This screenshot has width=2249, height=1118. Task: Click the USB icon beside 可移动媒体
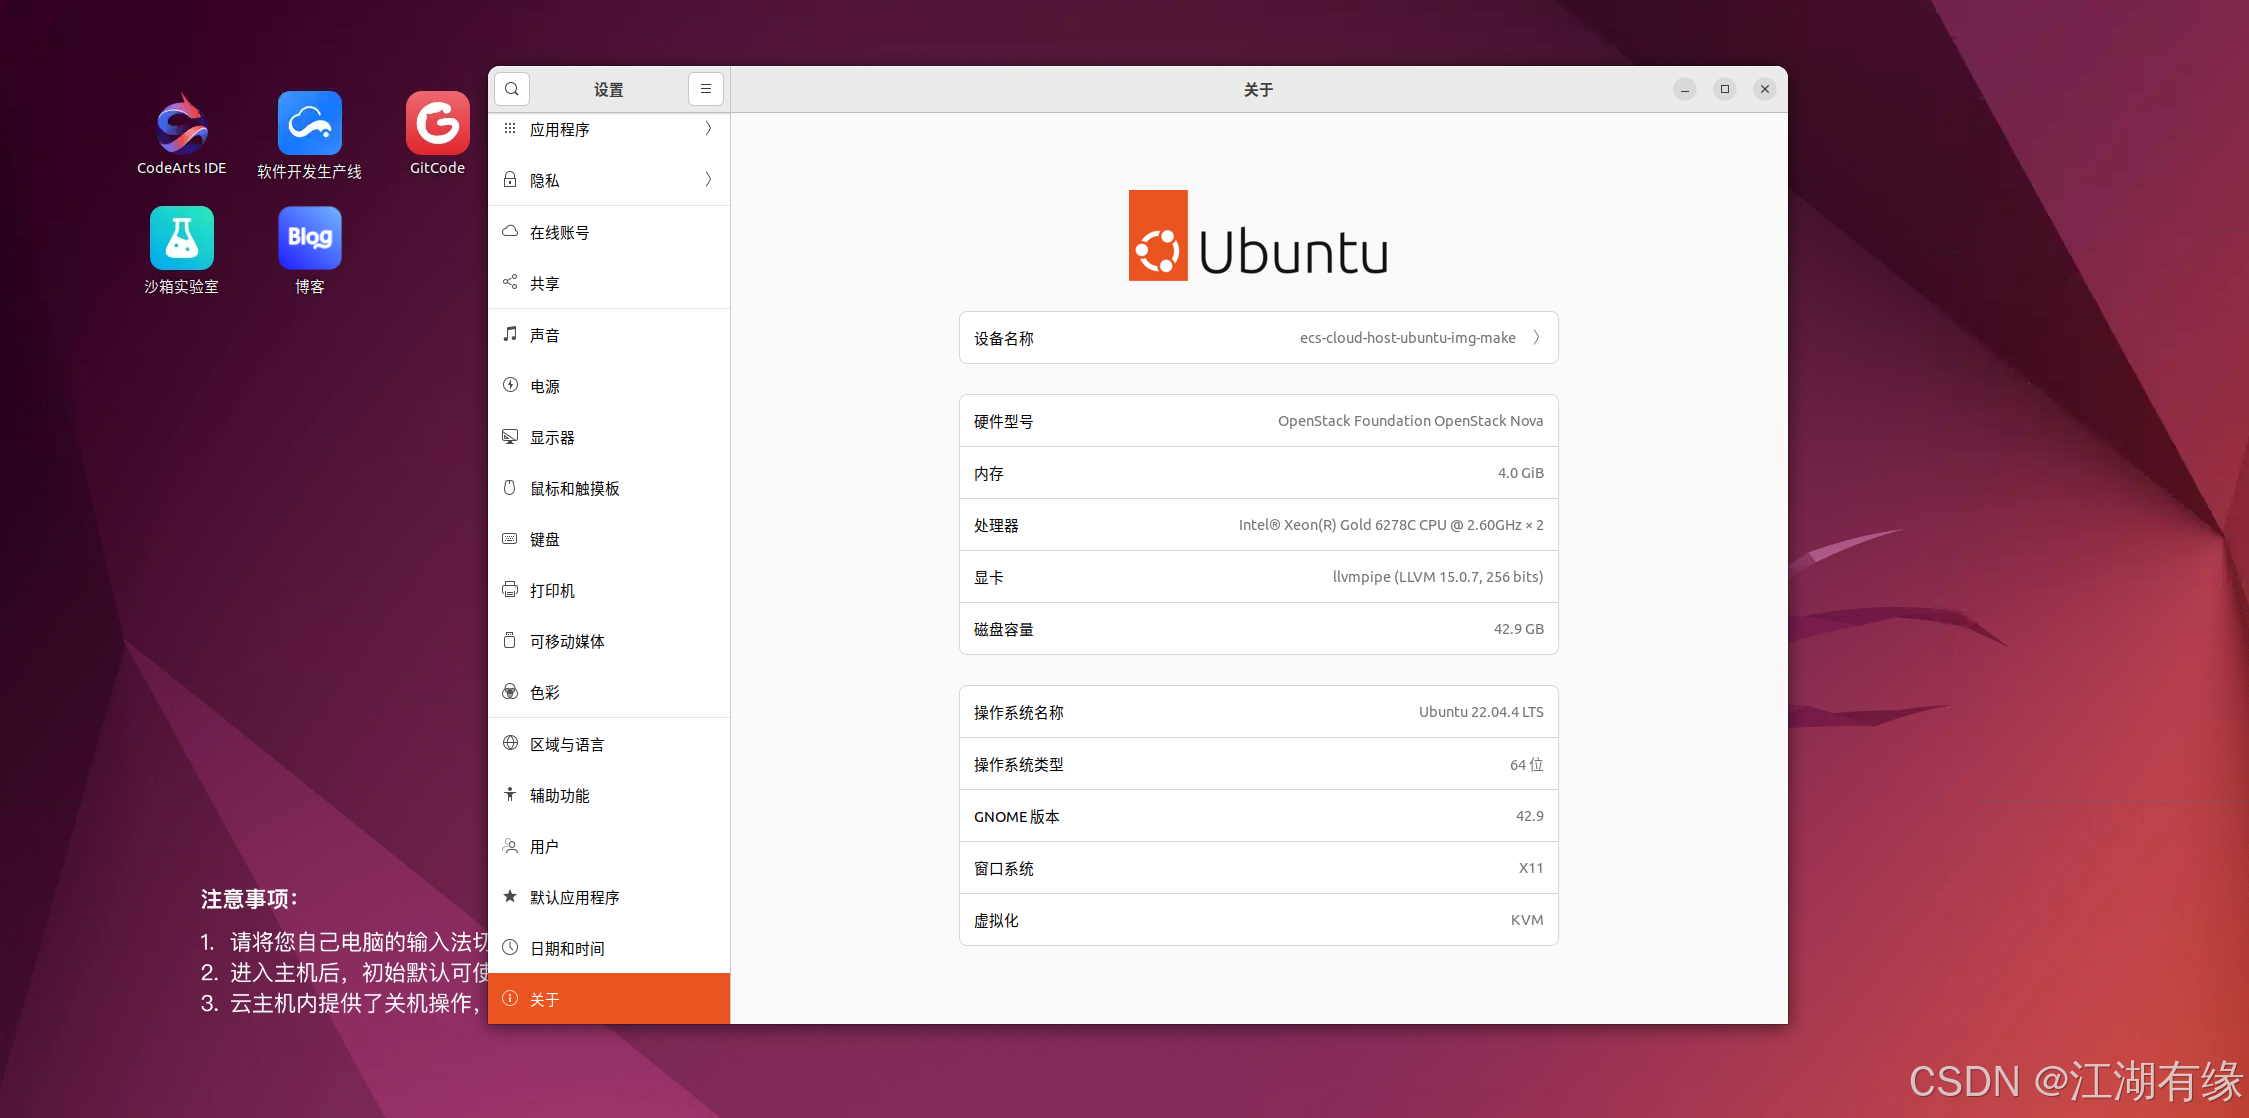(510, 640)
